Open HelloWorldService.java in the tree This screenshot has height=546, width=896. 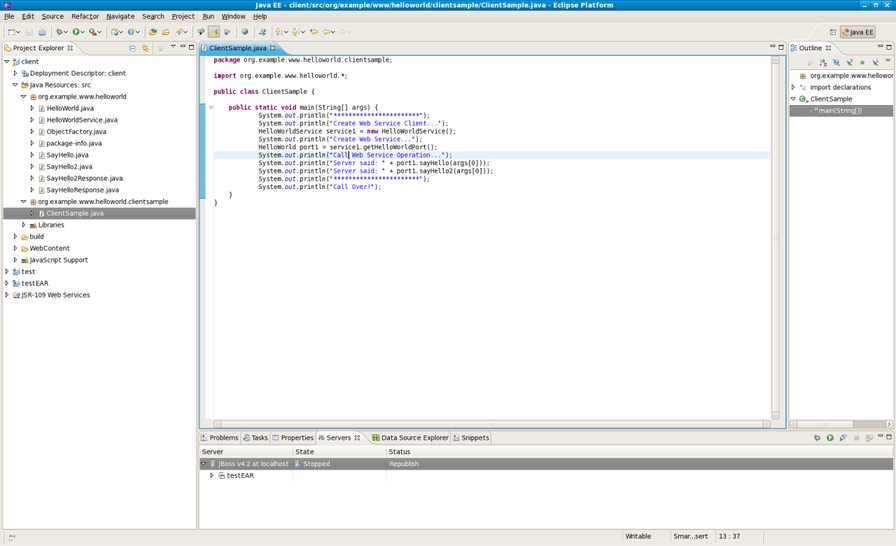[81, 120]
